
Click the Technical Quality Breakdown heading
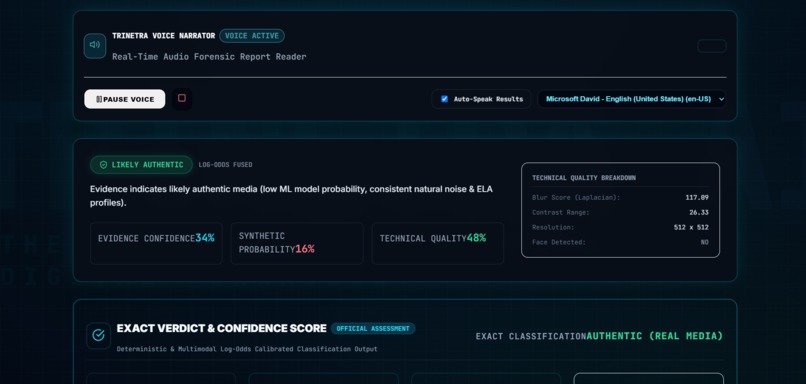tap(584, 178)
